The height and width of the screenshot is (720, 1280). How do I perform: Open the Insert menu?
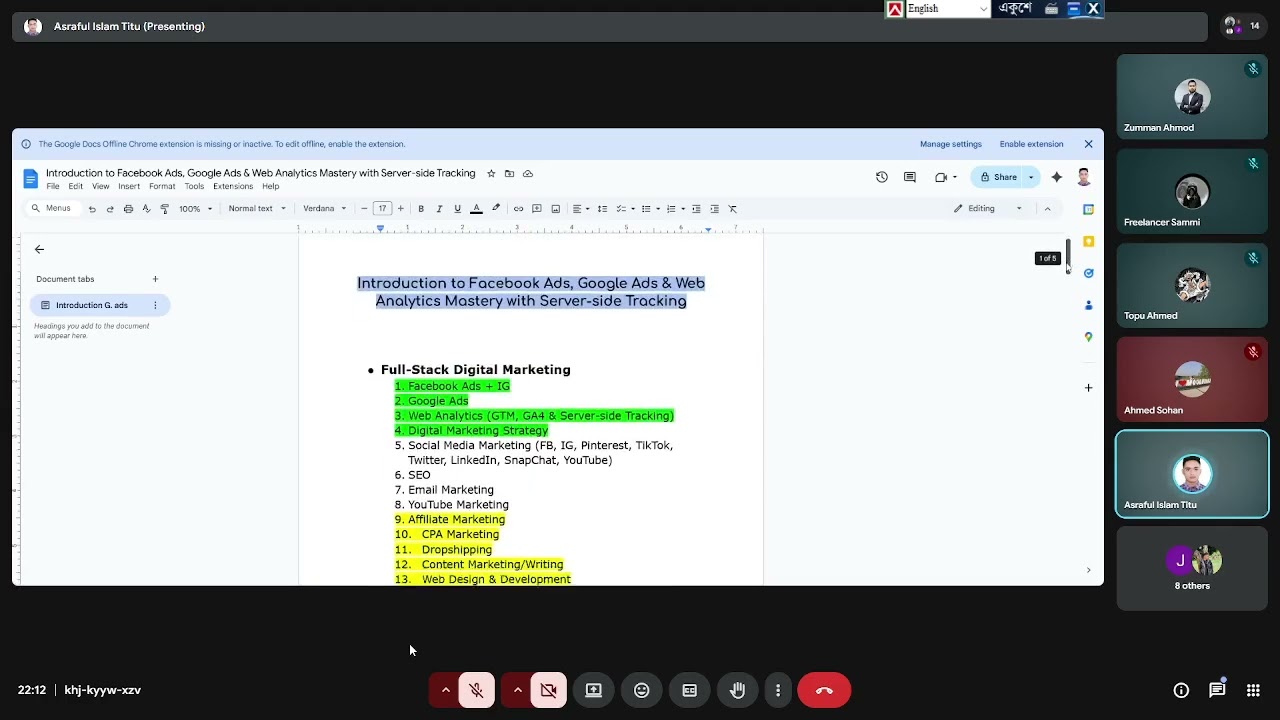pos(129,187)
